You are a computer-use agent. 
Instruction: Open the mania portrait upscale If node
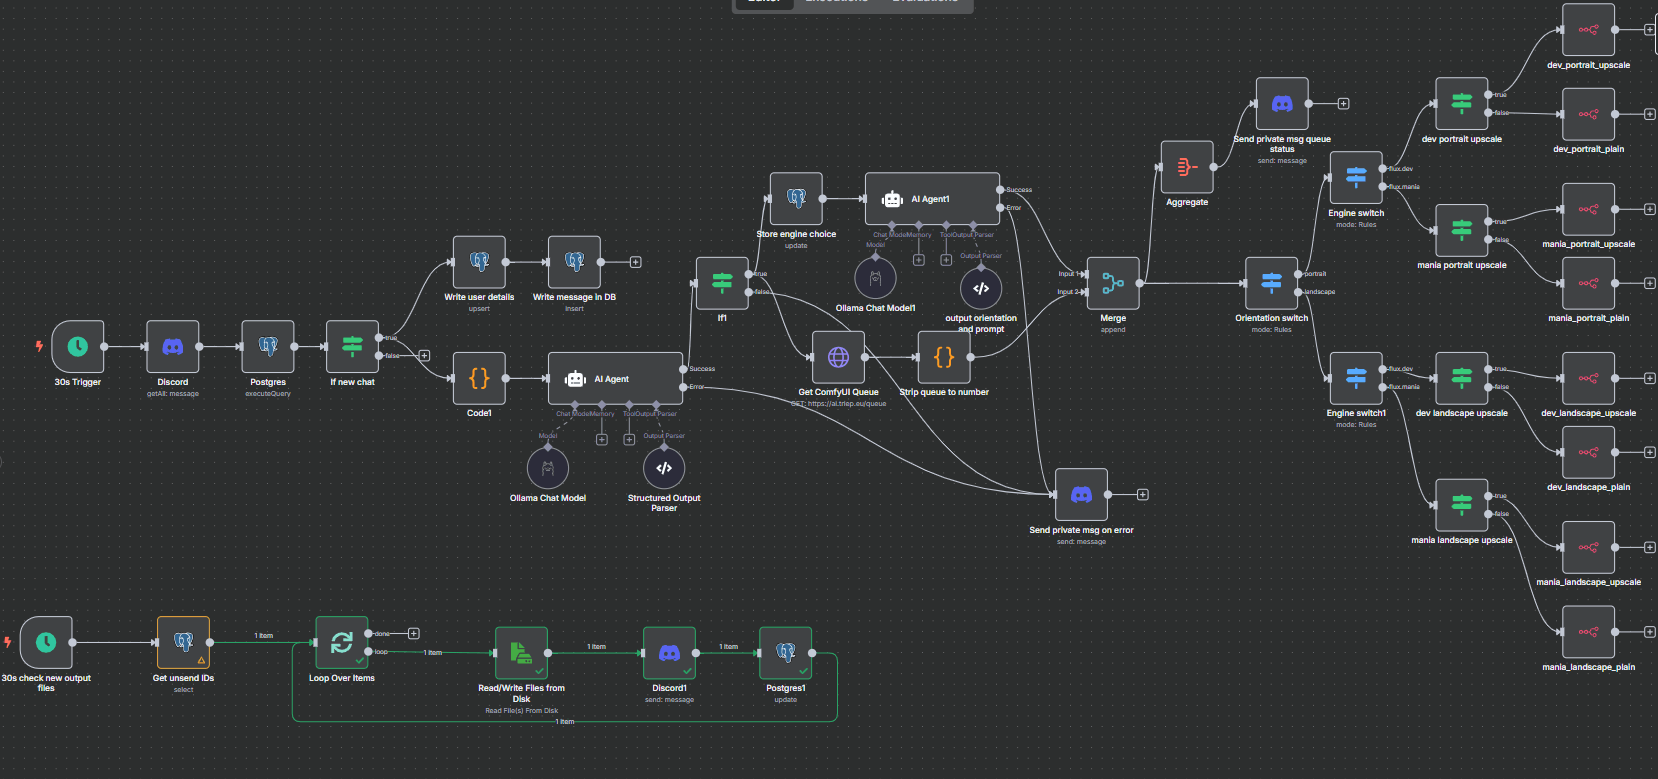(1462, 230)
